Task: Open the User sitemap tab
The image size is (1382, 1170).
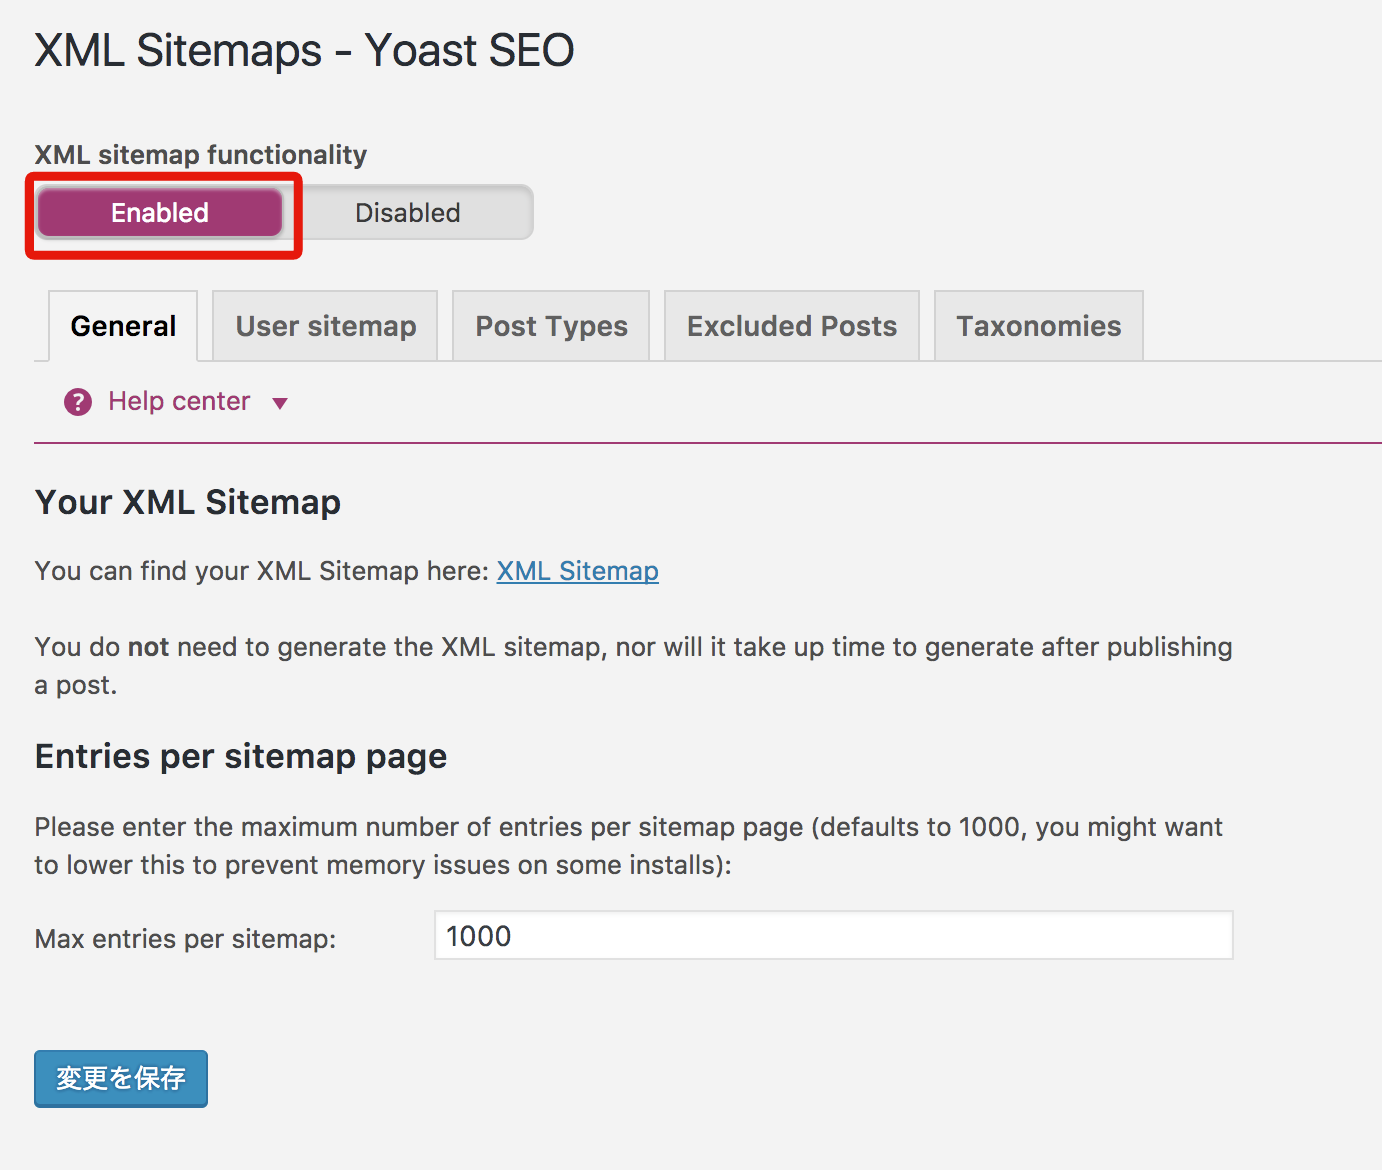Action: point(326,326)
